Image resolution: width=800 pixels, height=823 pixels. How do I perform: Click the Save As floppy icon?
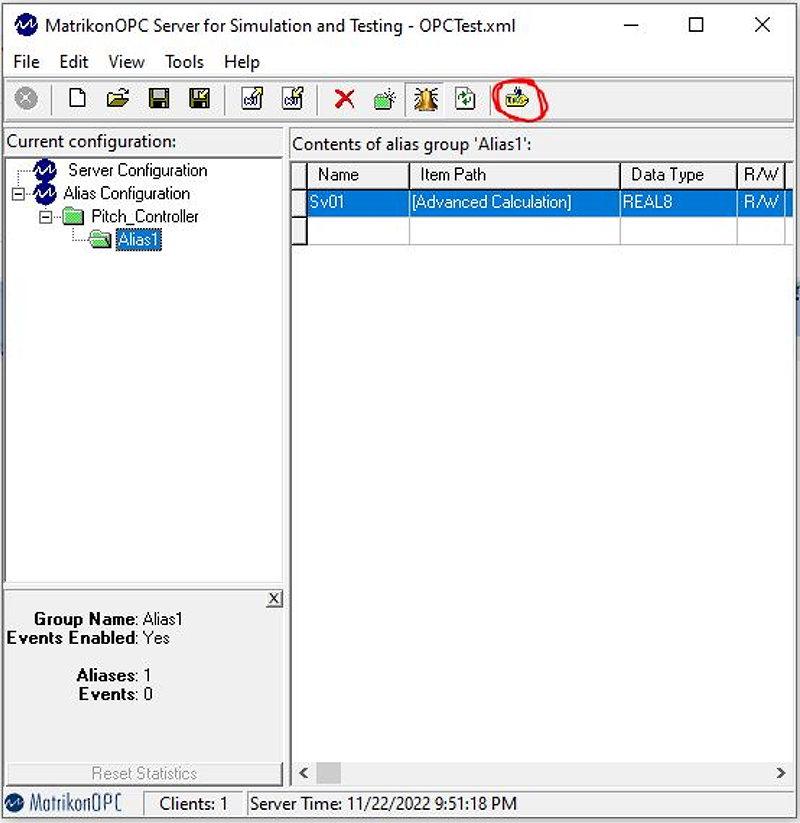click(x=199, y=98)
